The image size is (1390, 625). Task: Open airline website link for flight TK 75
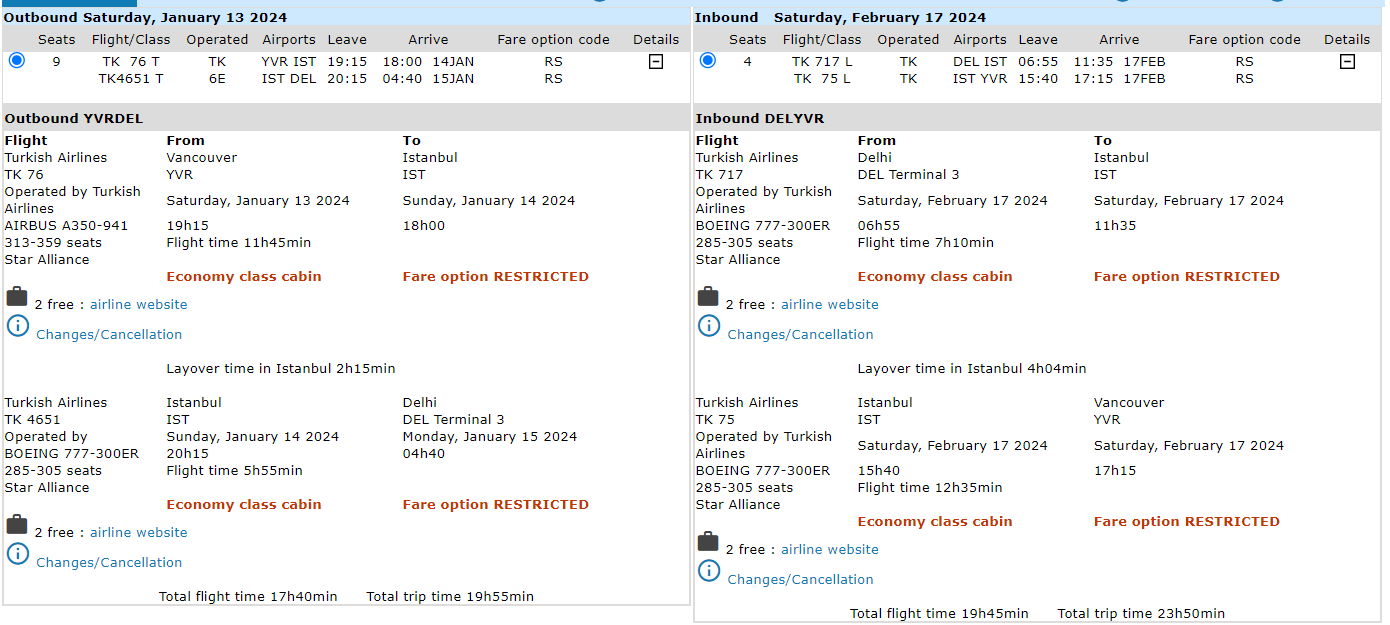[829, 550]
